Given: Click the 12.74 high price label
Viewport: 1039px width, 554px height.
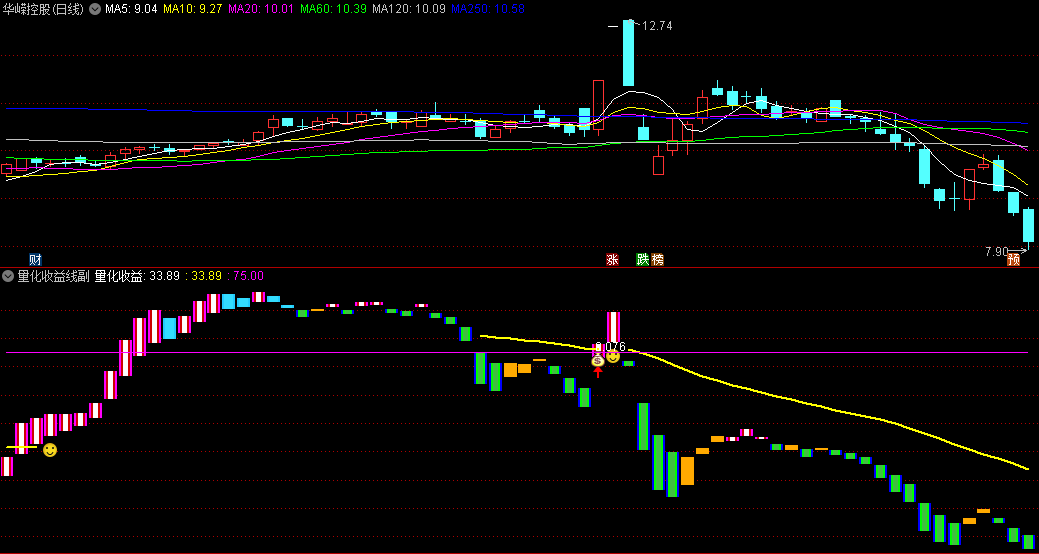Looking at the screenshot, I should [657, 26].
